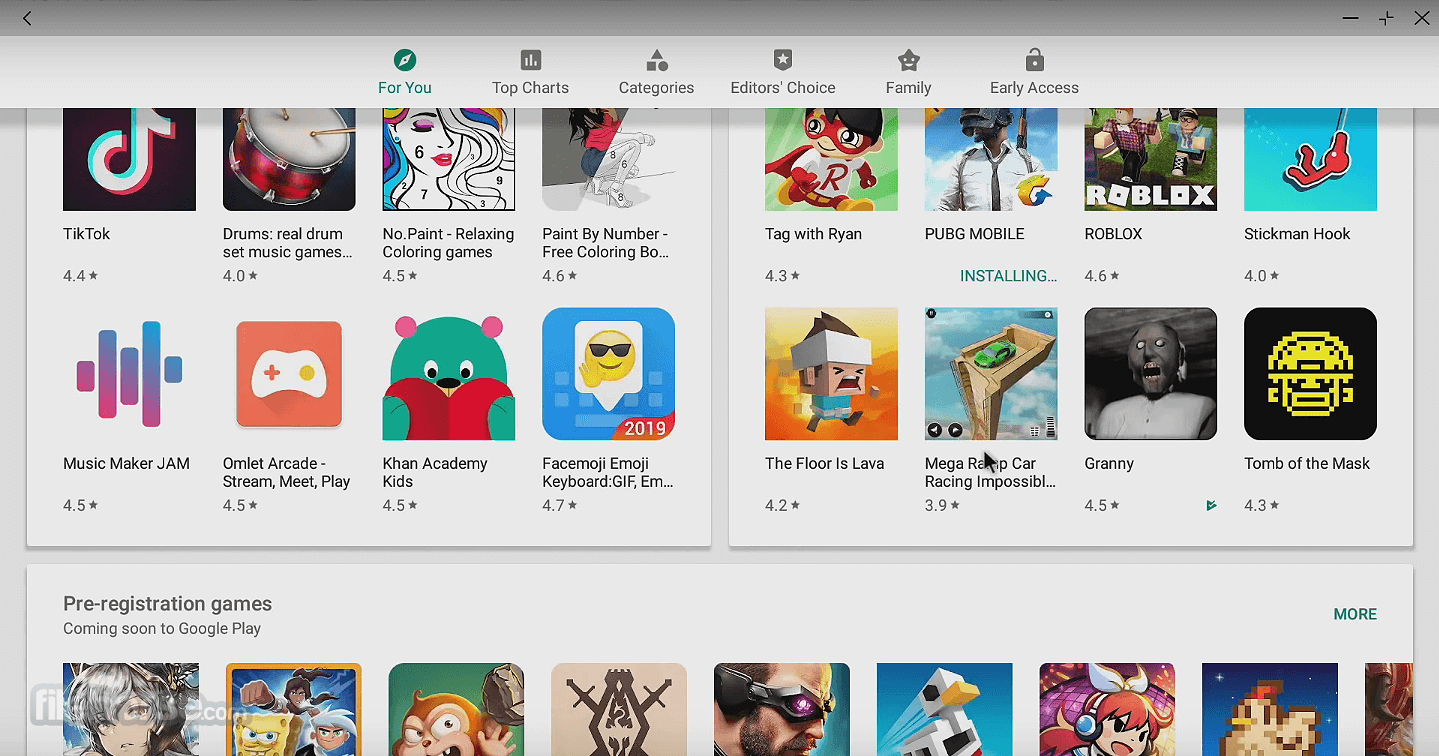1439x756 pixels.
Task: Minimize the app store window
Action: coord(1351,18)
